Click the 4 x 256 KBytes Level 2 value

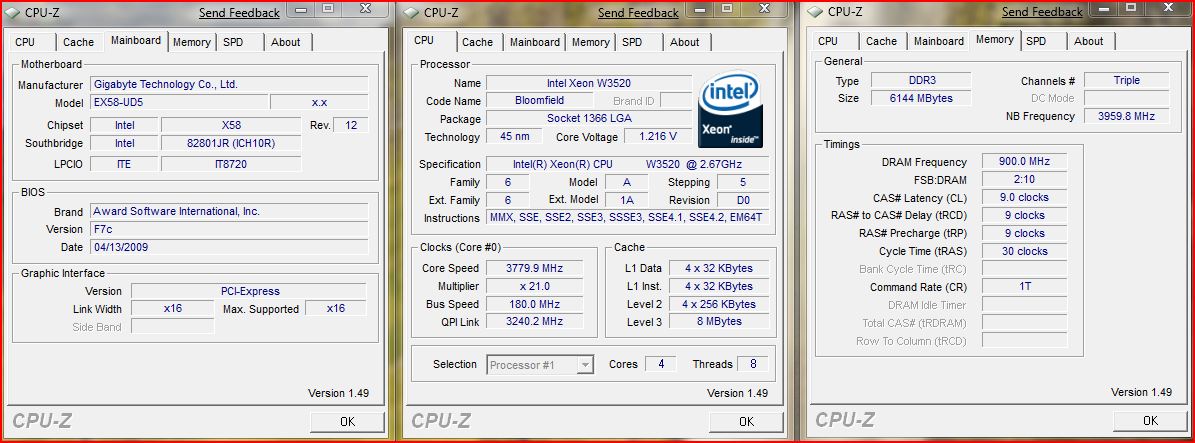(719, 303)
